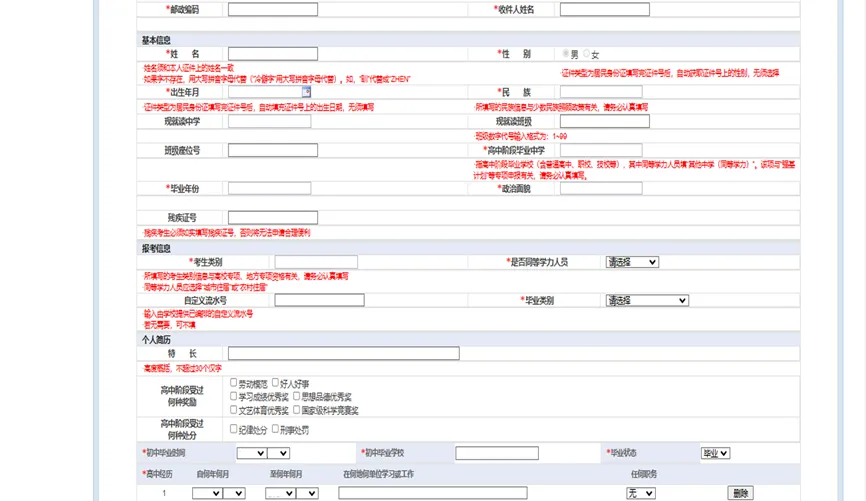Open the 自何年何月 month dropdown in row 1
This screenshot has width=866, height=501.
click(x=234, y=493)
